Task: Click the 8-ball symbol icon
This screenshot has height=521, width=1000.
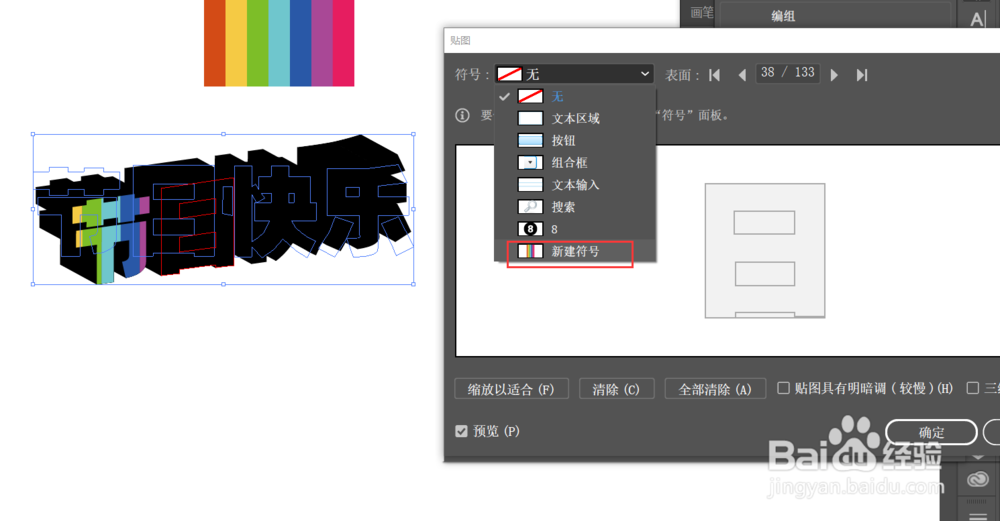Action: click(530, 229)
